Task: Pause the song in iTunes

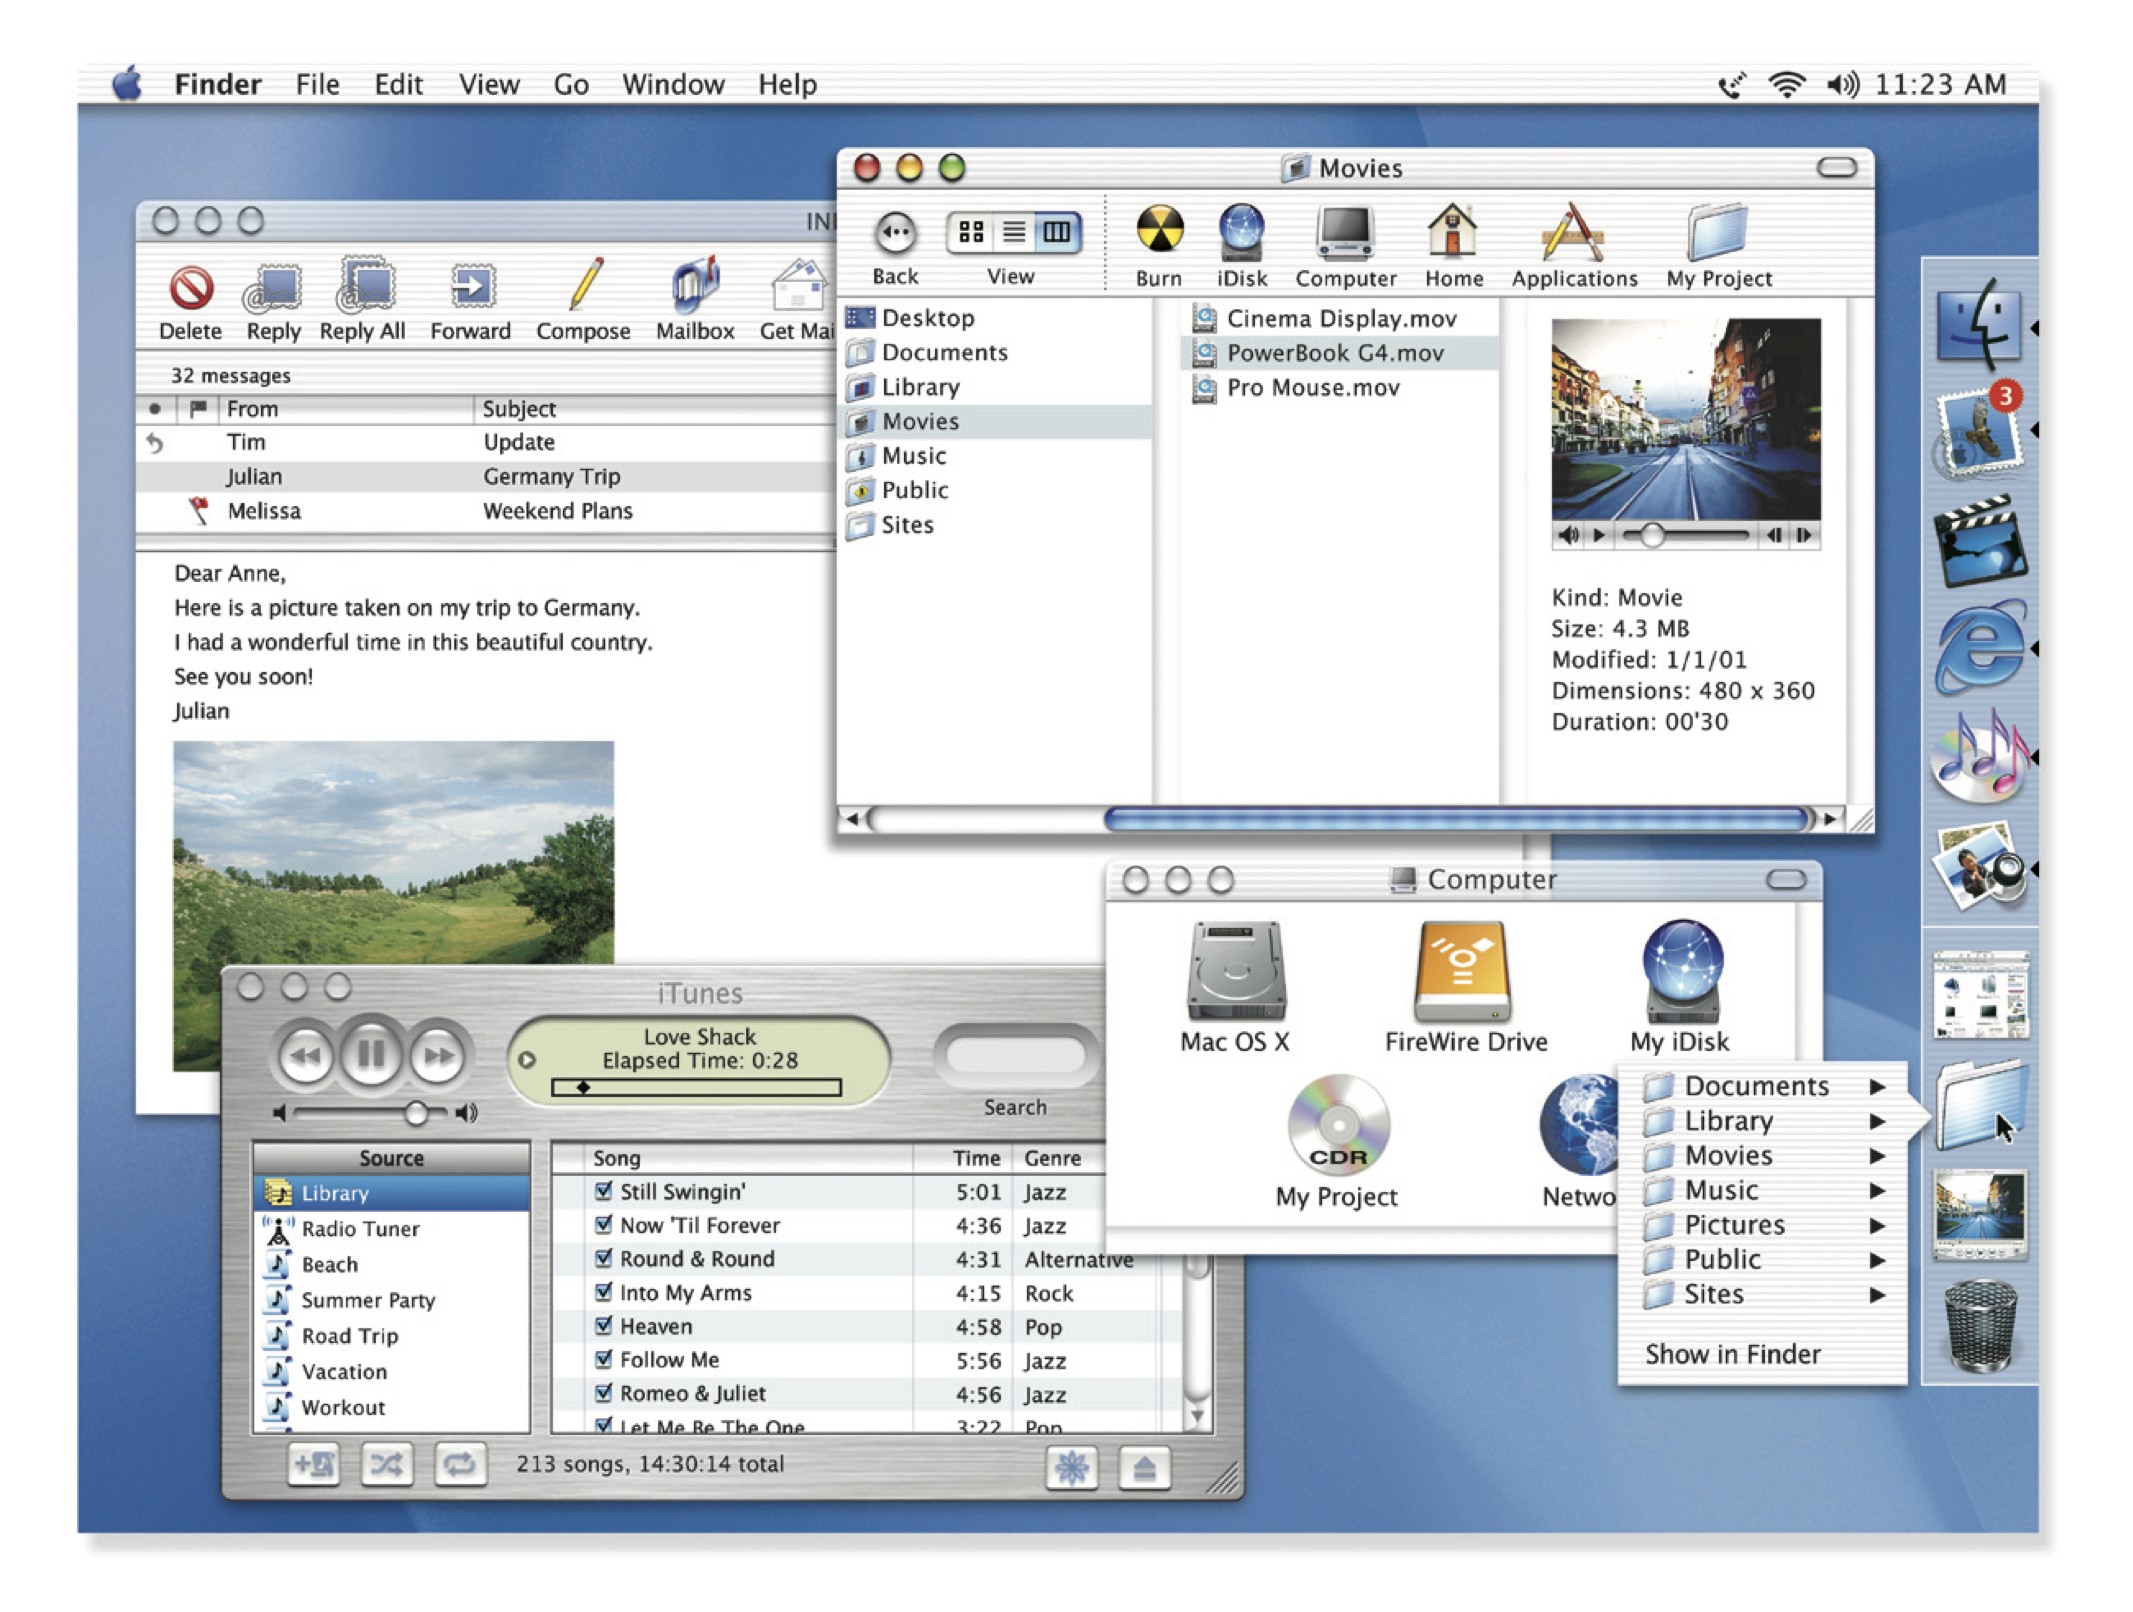Action: [x=371, y=1054]
